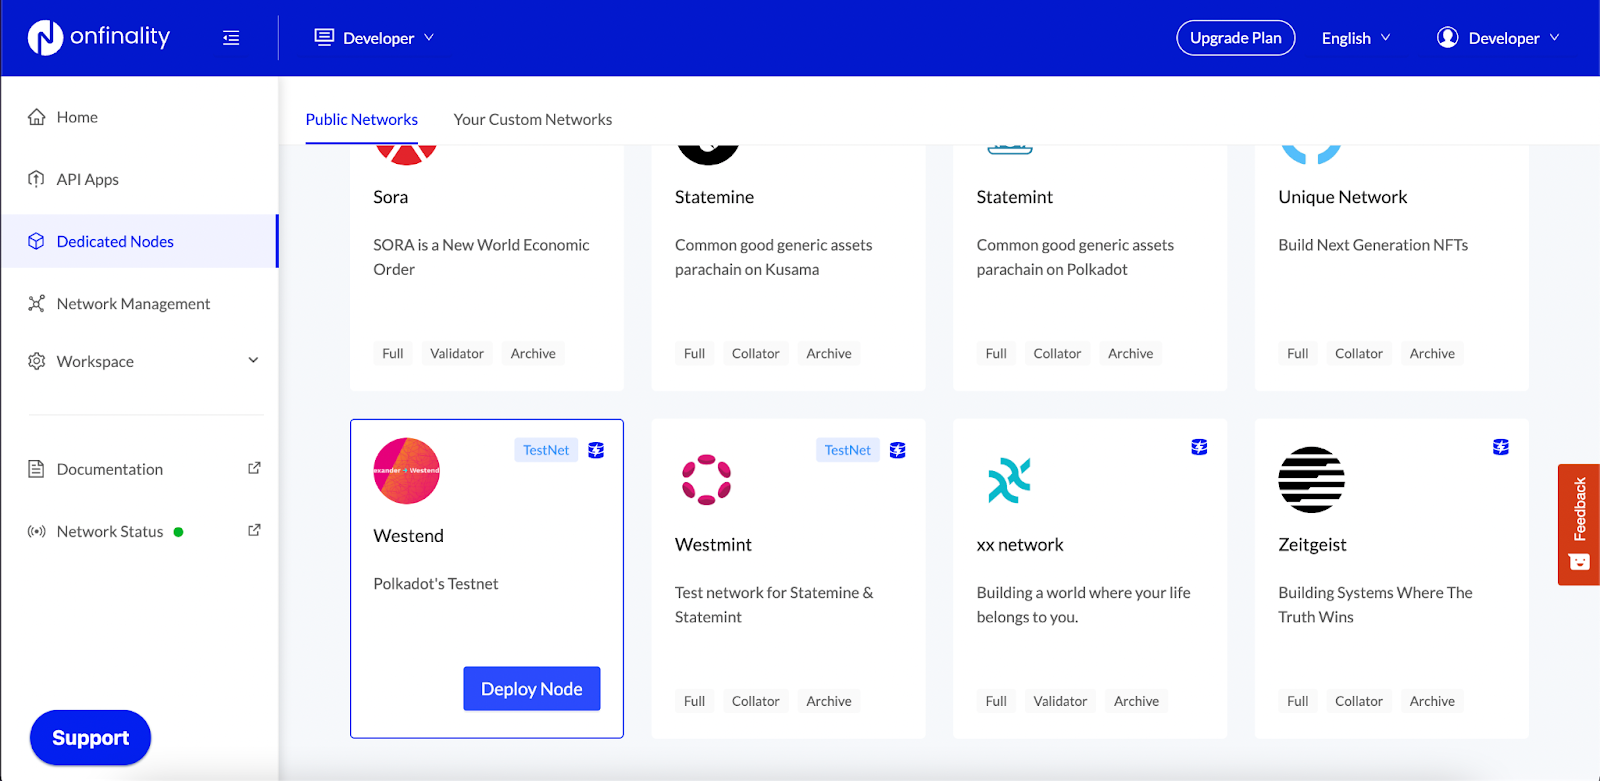The image size is (1600, 781).
Task: Click the badge icon on Westend card
Action: tap(596, 450)
